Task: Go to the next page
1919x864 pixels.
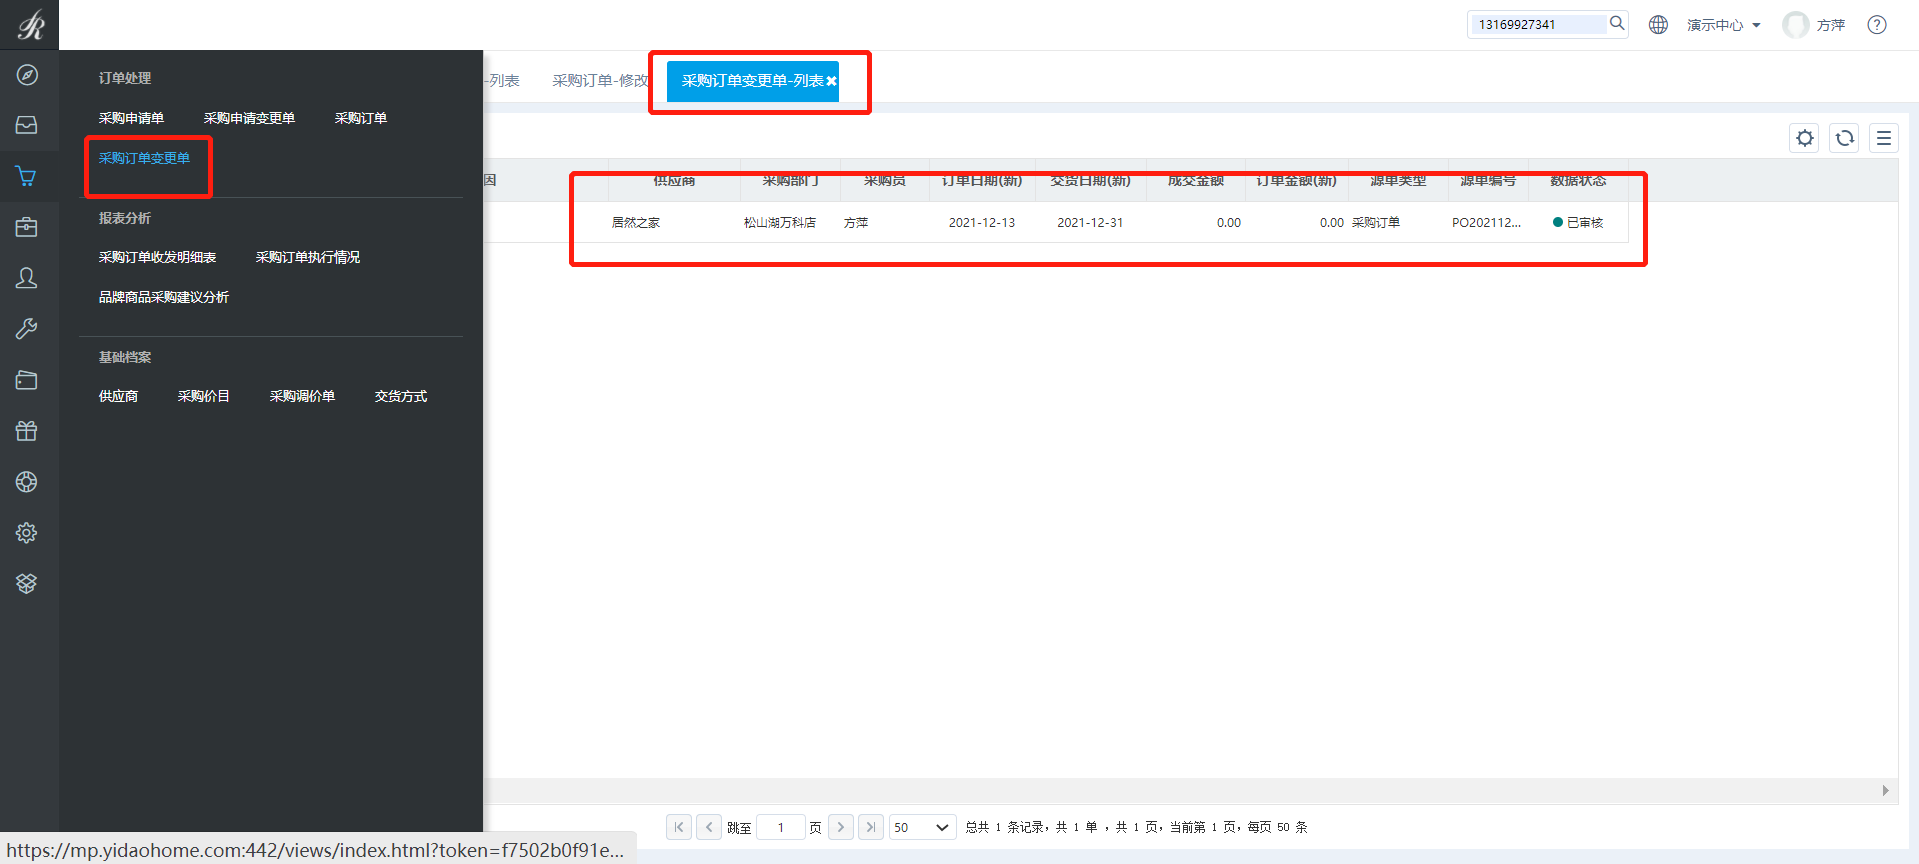Action: 841,827
